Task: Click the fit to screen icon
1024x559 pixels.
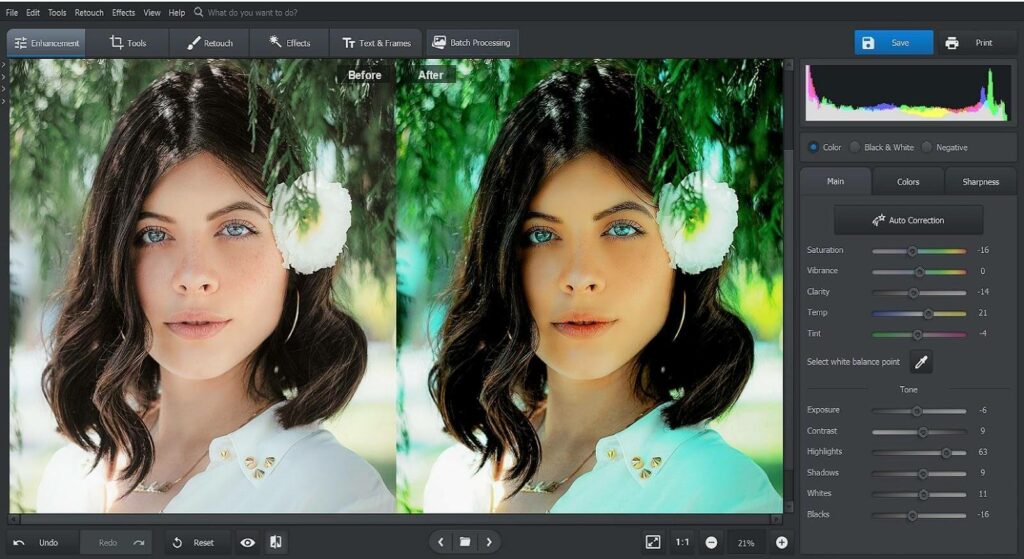Action: (652, 542)
